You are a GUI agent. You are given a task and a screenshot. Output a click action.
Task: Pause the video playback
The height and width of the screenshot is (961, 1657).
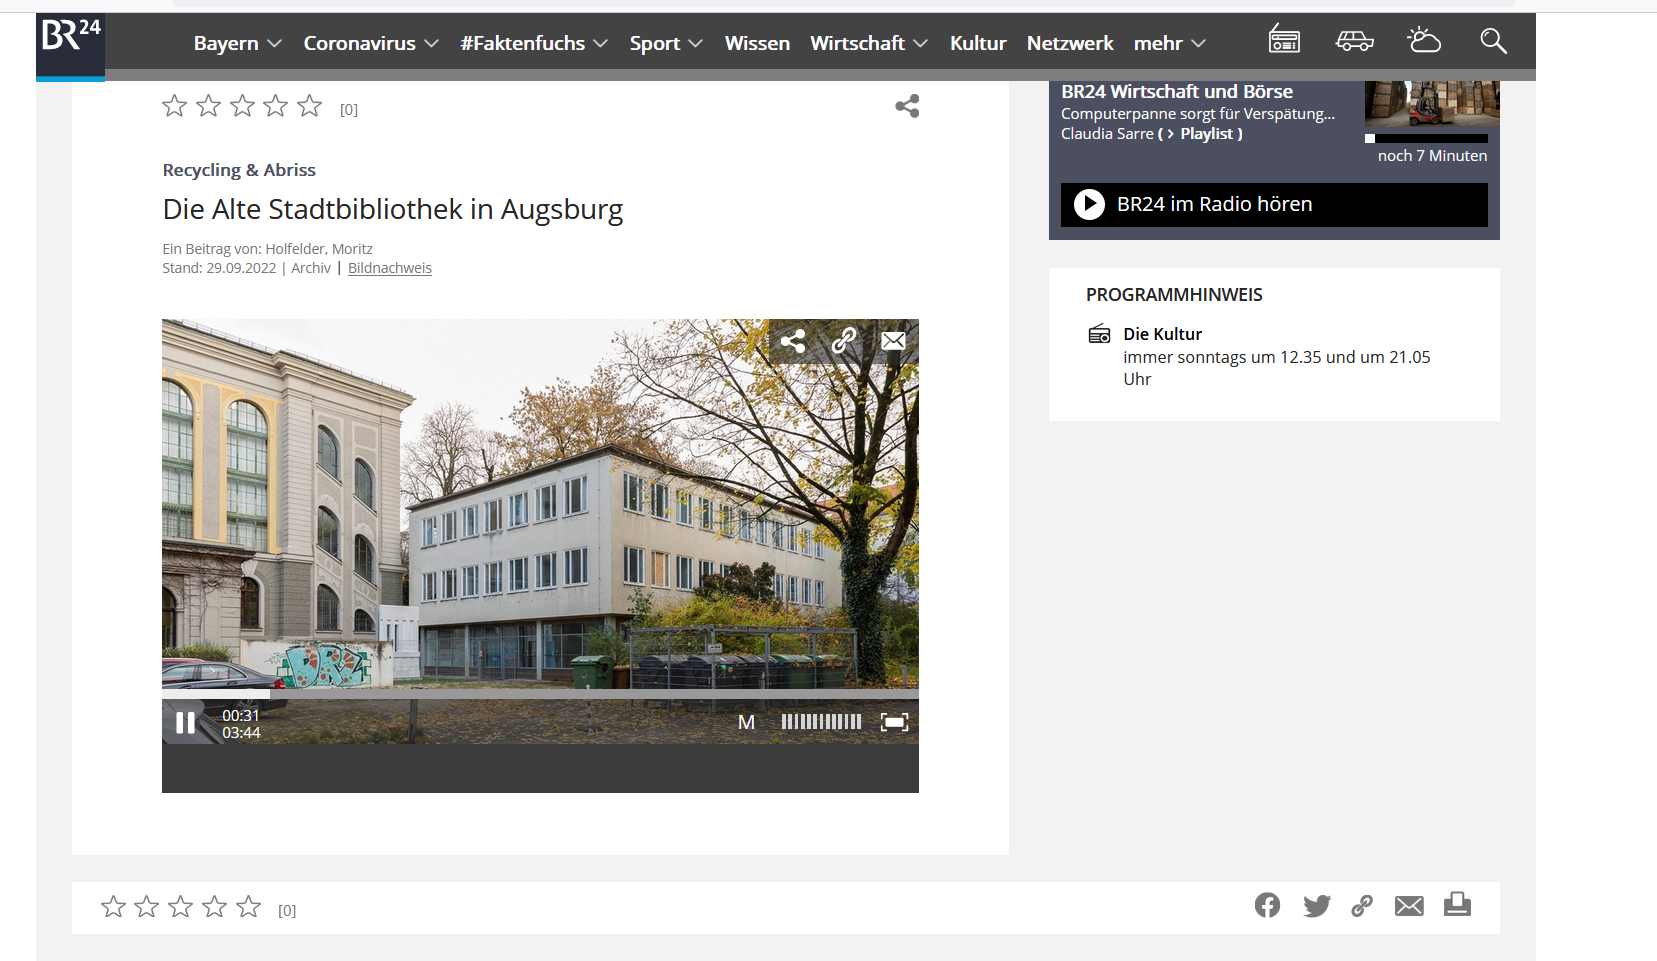[x=186, y=723]
